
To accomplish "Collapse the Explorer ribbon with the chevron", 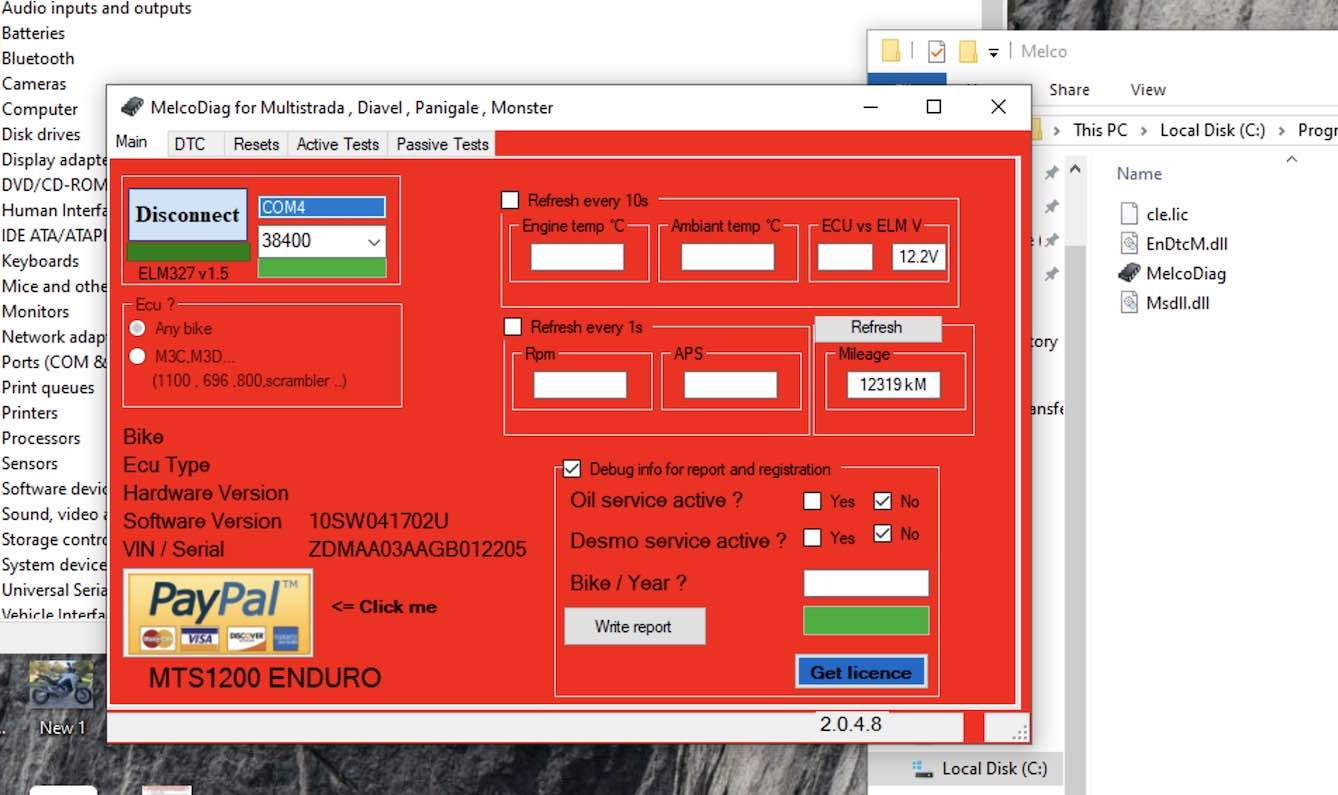I will [x=1291, y=159].
